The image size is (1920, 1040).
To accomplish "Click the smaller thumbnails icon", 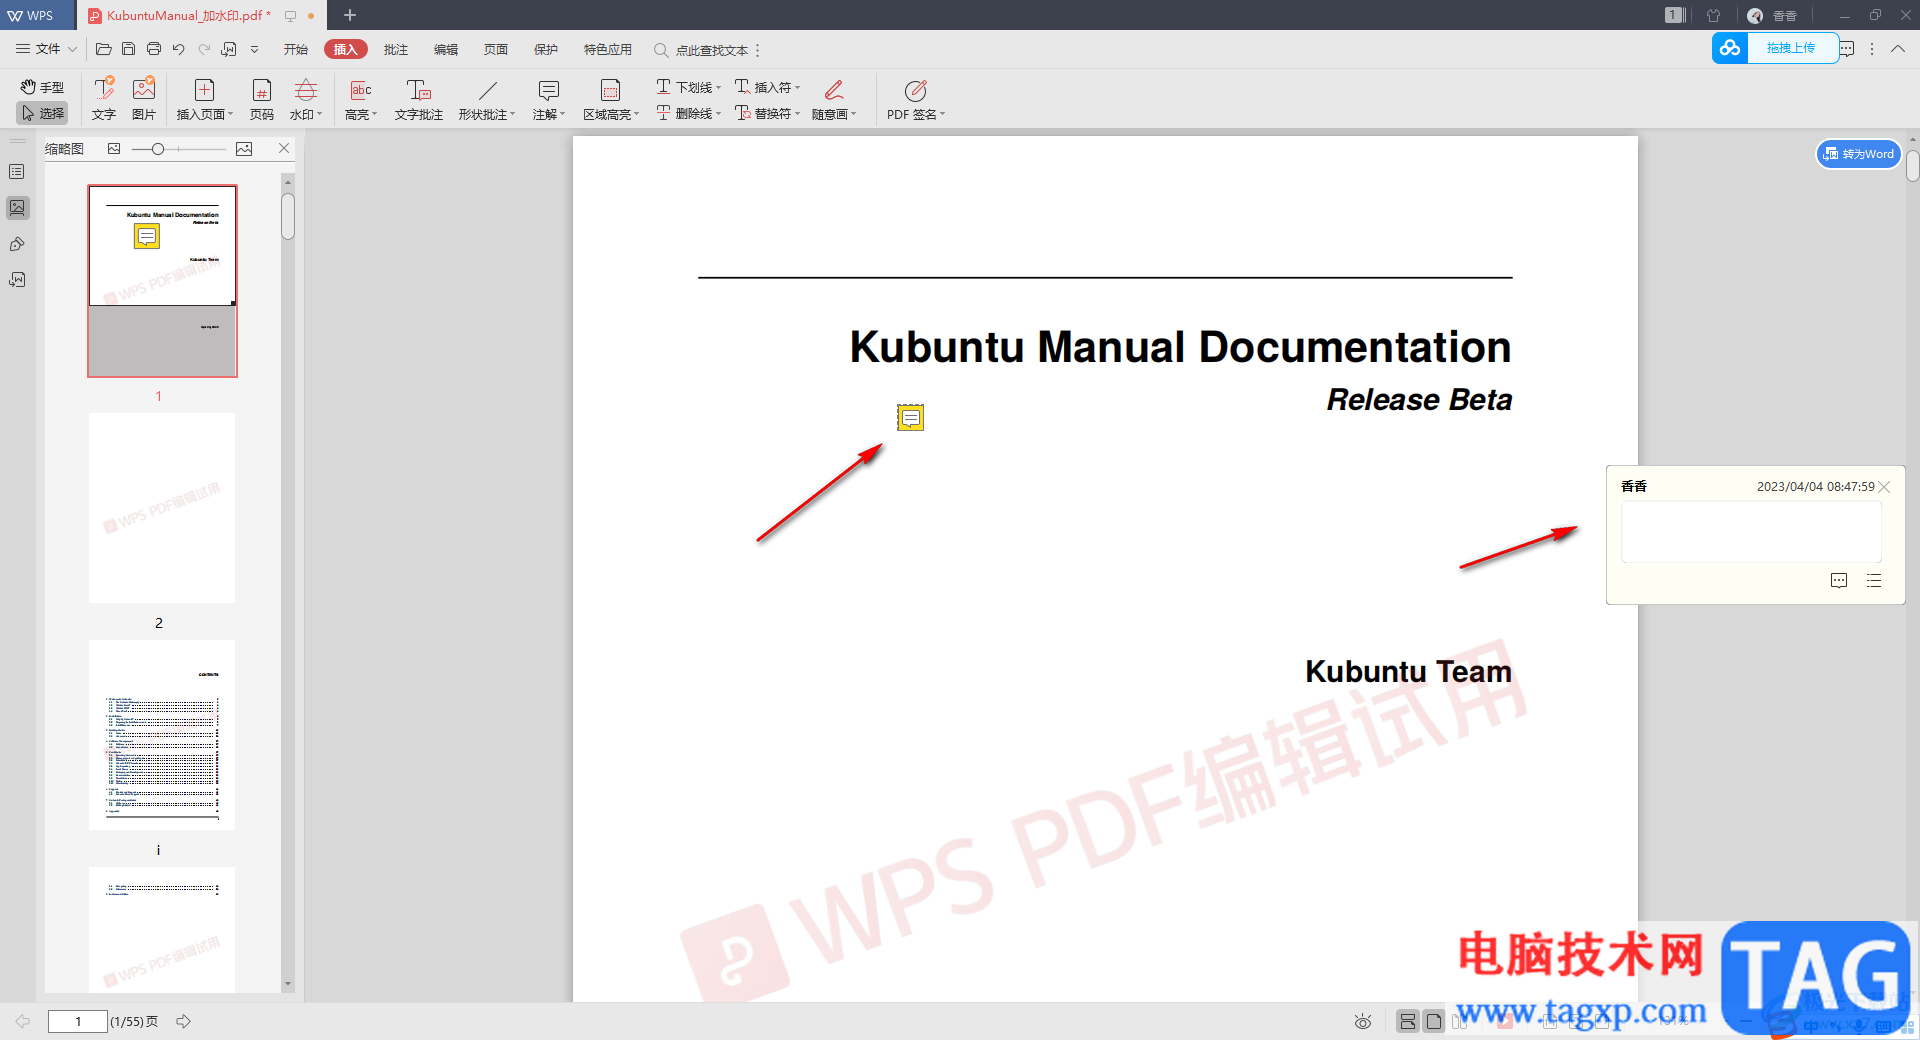I will tap(114, 149).
